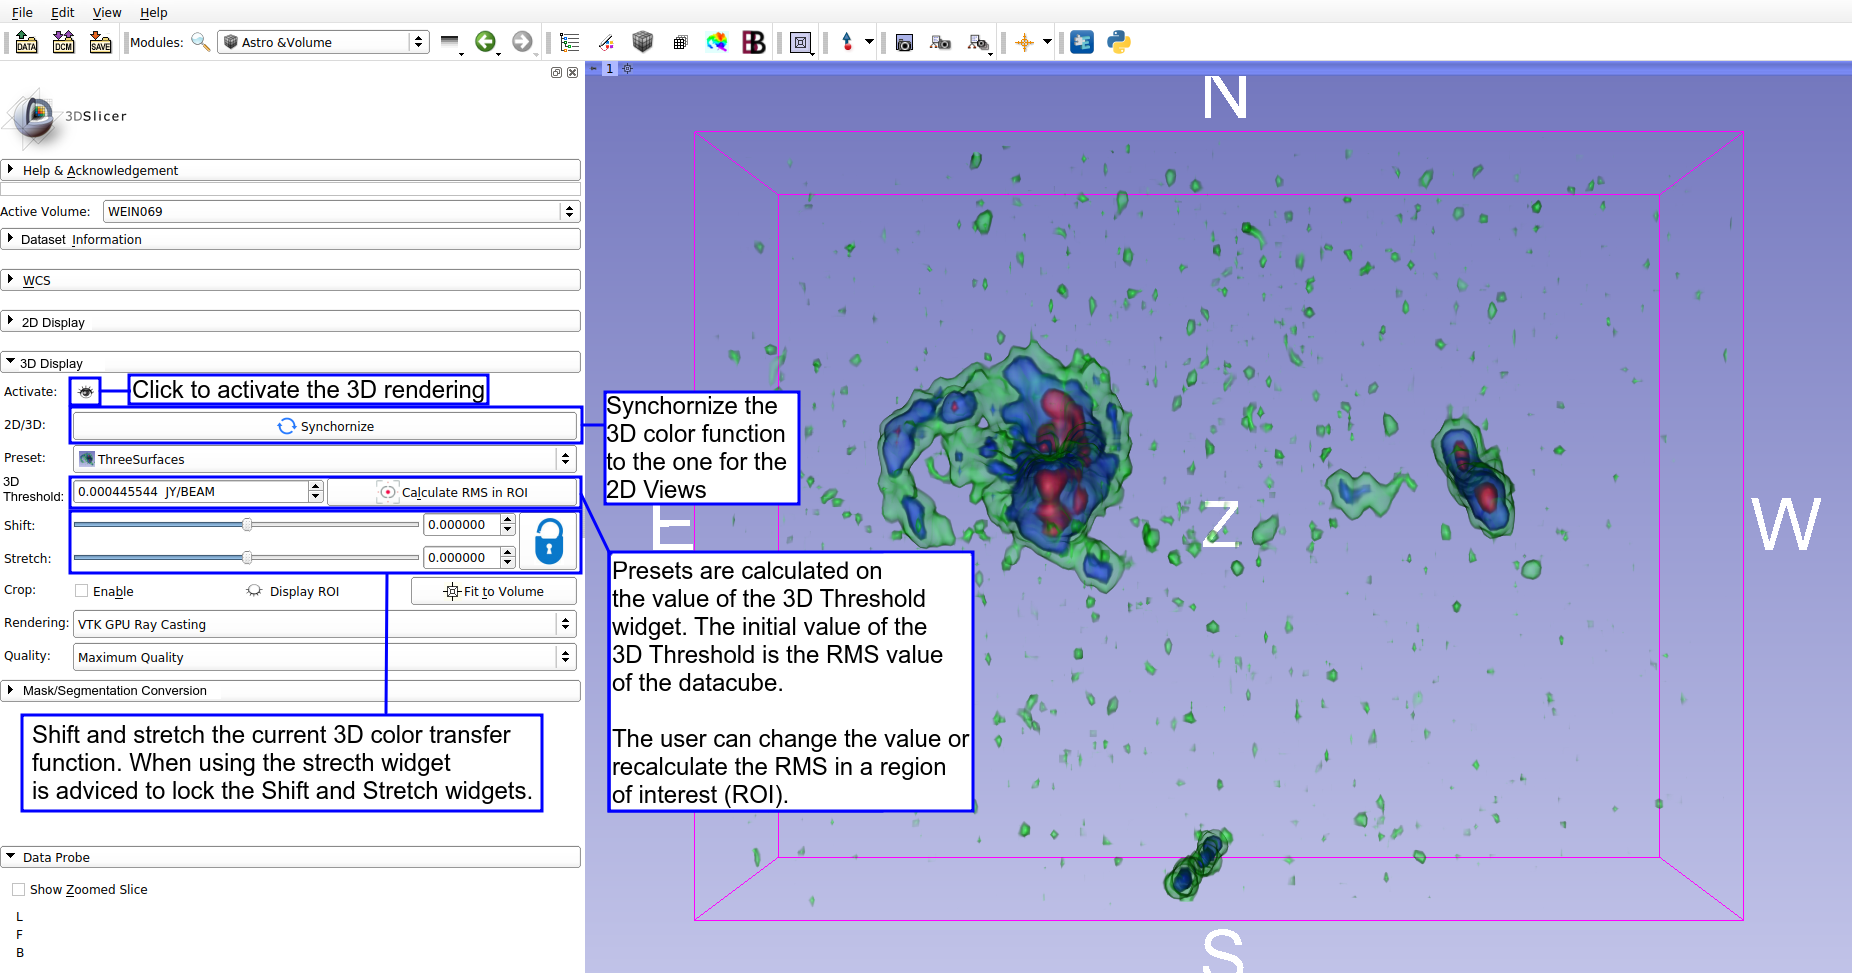Toggle the Shift and Stretch lock icon

[549, 541]
